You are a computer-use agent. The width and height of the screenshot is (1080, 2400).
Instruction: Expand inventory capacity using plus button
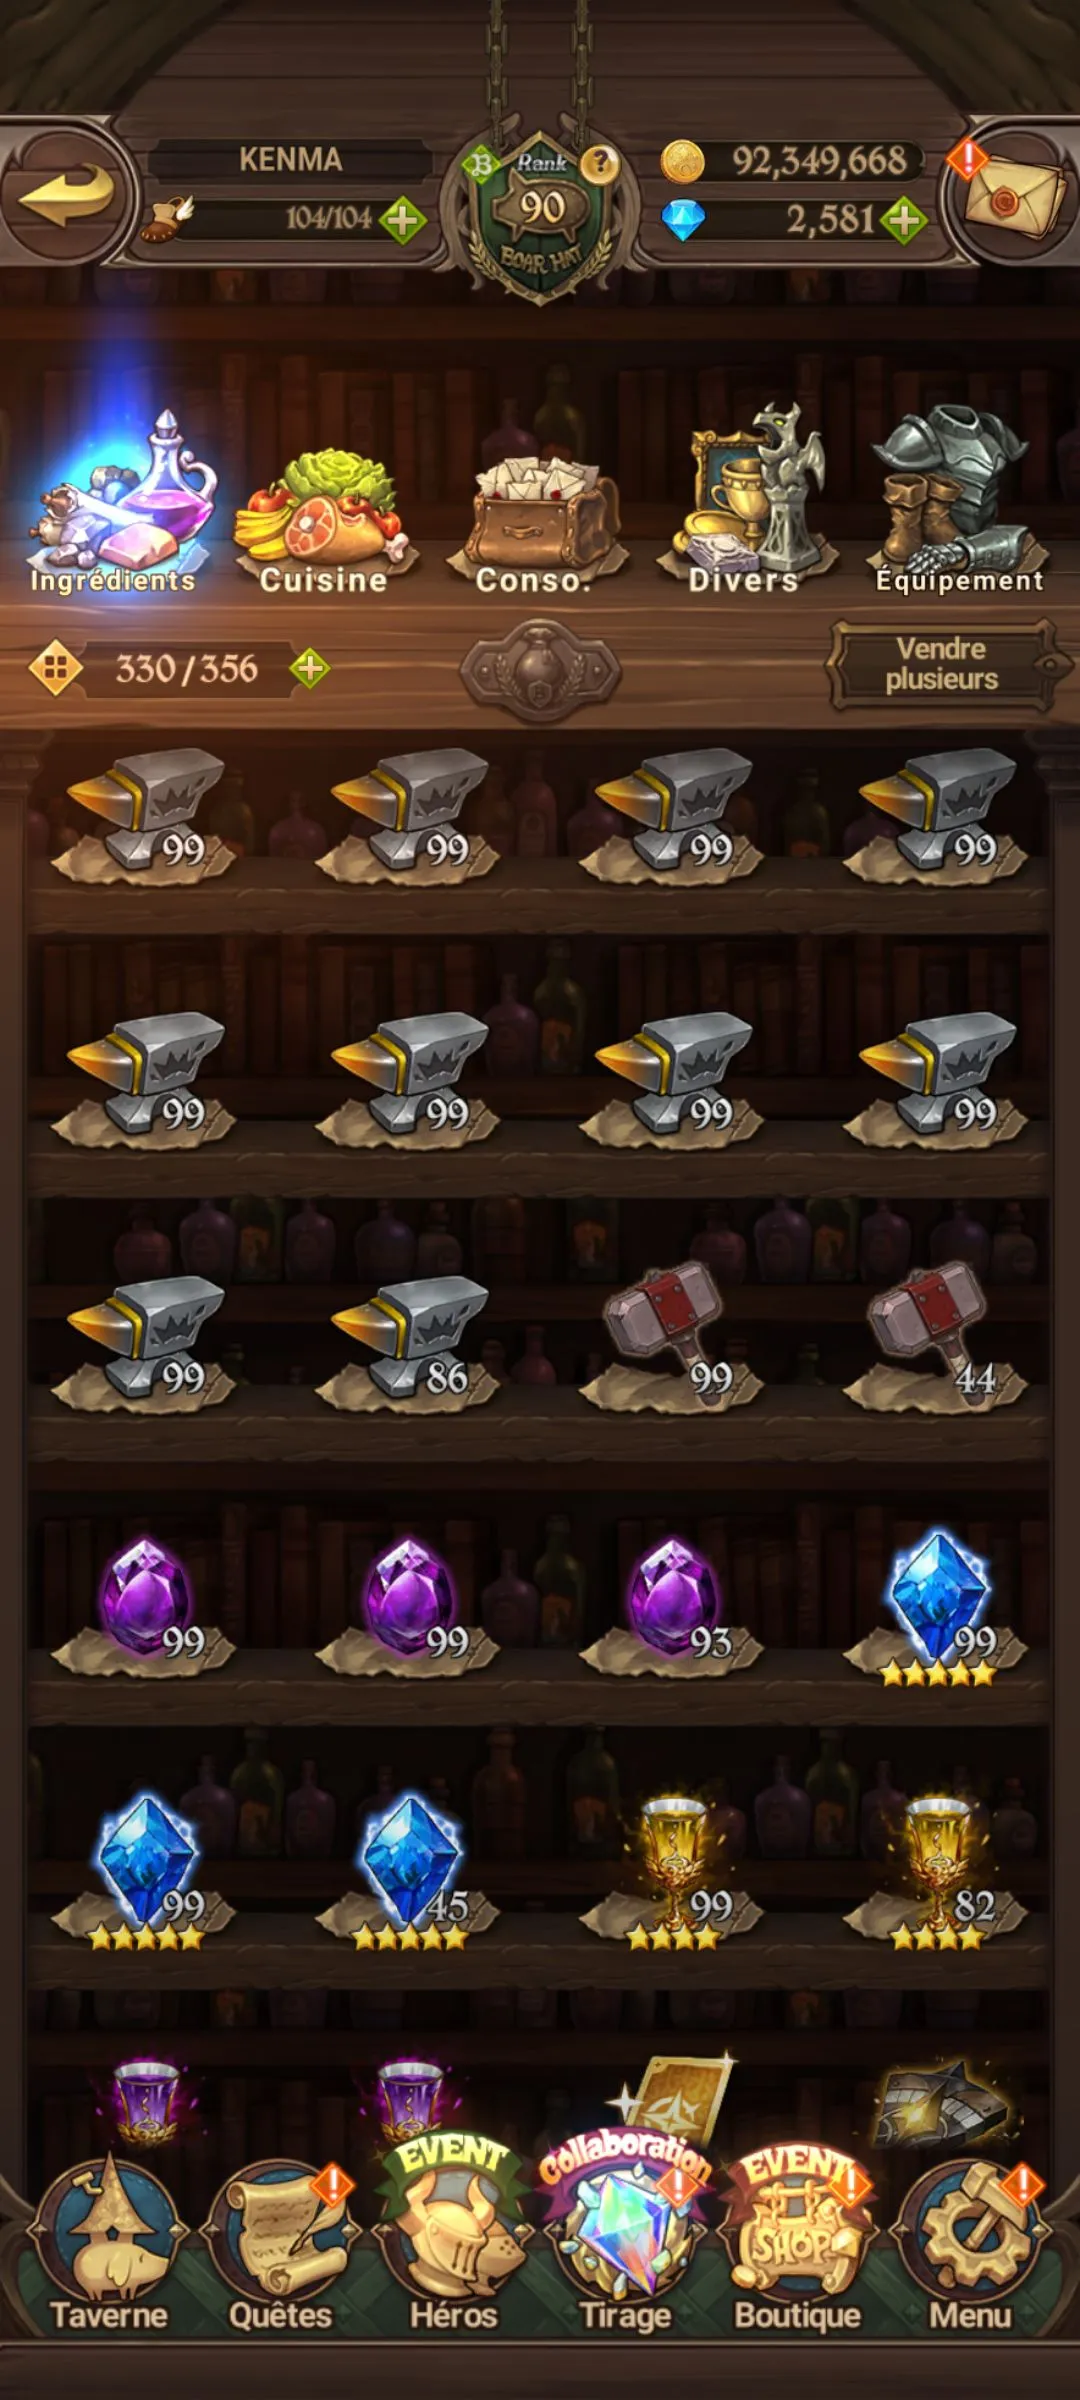click(x=310, y=667)
